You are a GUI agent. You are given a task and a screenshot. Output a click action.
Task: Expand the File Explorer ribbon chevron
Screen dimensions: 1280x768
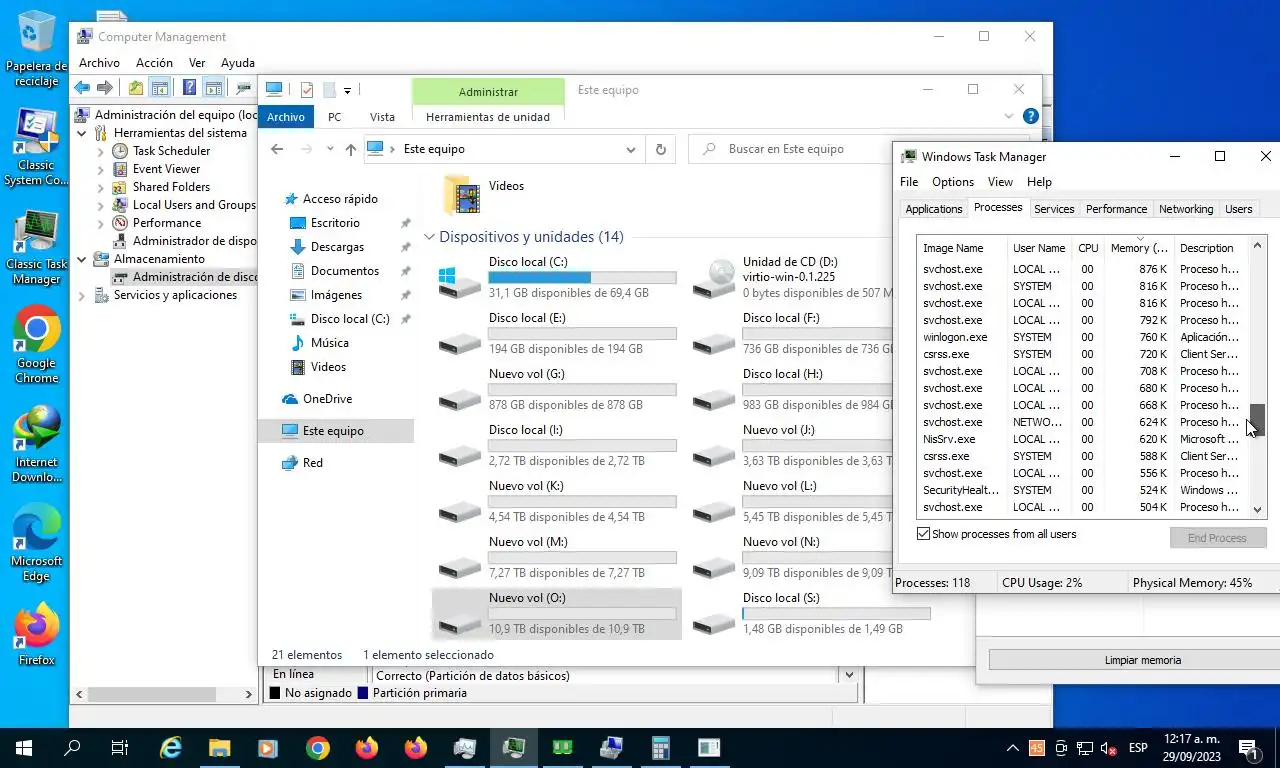1009,116
